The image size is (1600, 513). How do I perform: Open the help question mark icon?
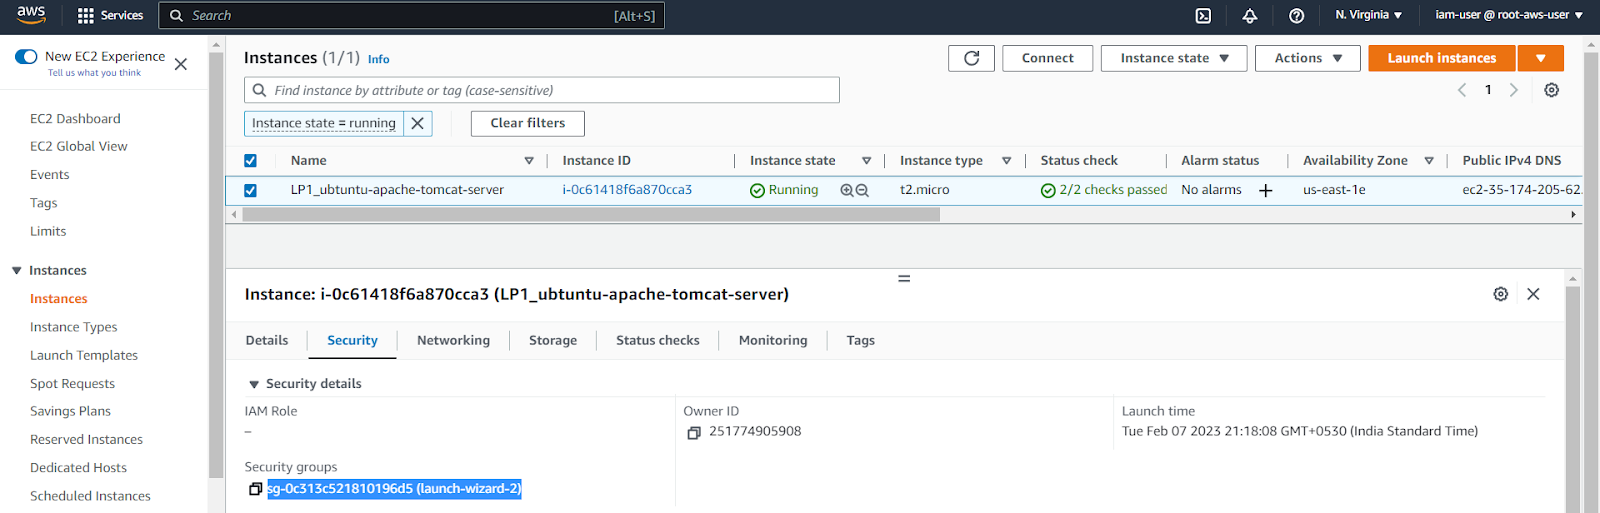pyautogui.click(x=1296, y=15)
